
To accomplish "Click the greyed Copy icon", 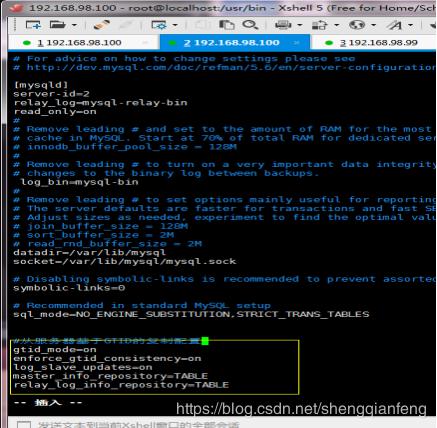I will click(202, 25).
